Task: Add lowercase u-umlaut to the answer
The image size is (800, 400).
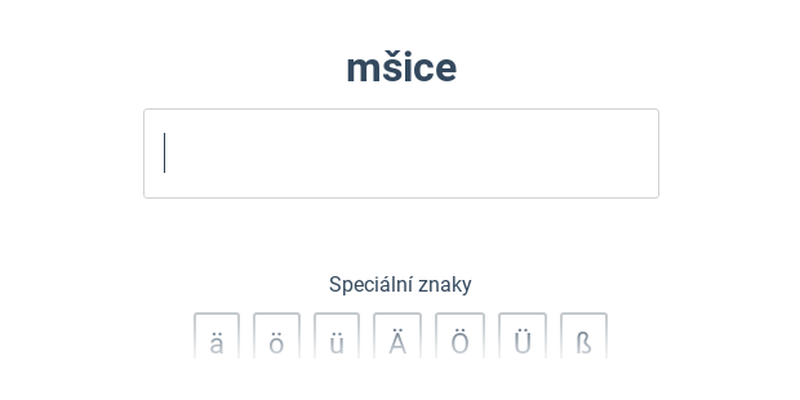Action: pos(336,338)
